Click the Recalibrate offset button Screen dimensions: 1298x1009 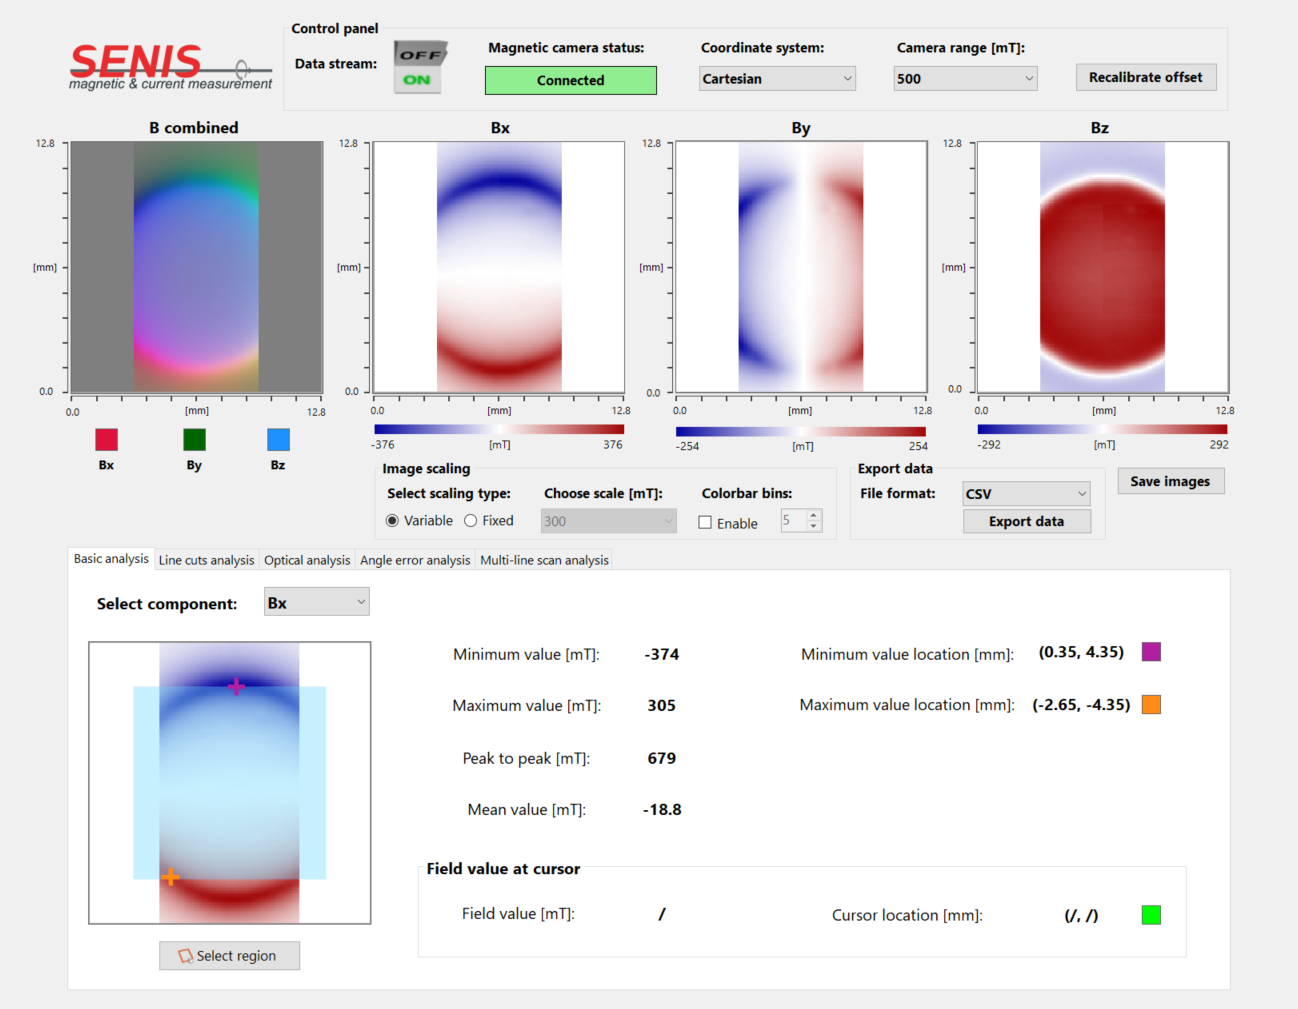click(x=1145, y=78)
